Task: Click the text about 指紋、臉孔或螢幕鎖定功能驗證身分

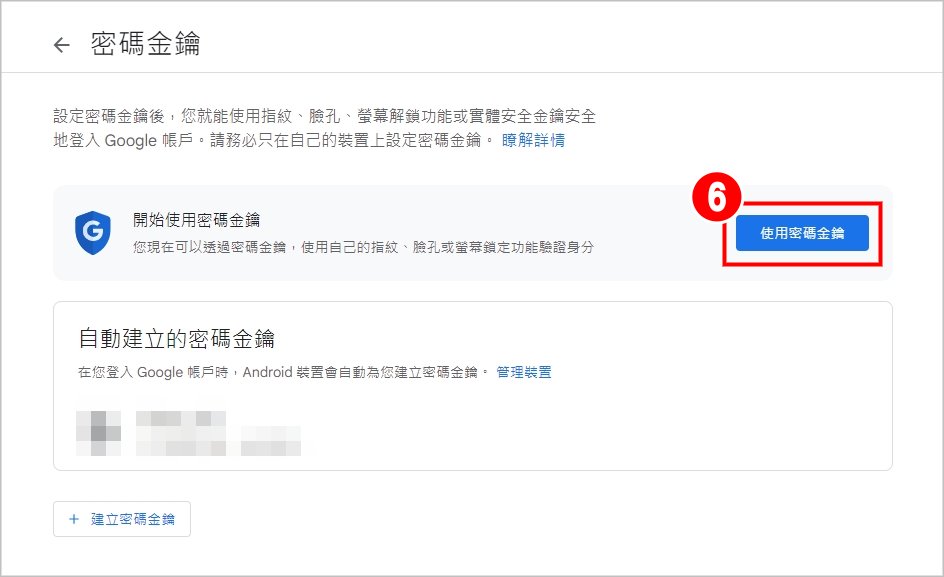Action: [x=363, y=247]
